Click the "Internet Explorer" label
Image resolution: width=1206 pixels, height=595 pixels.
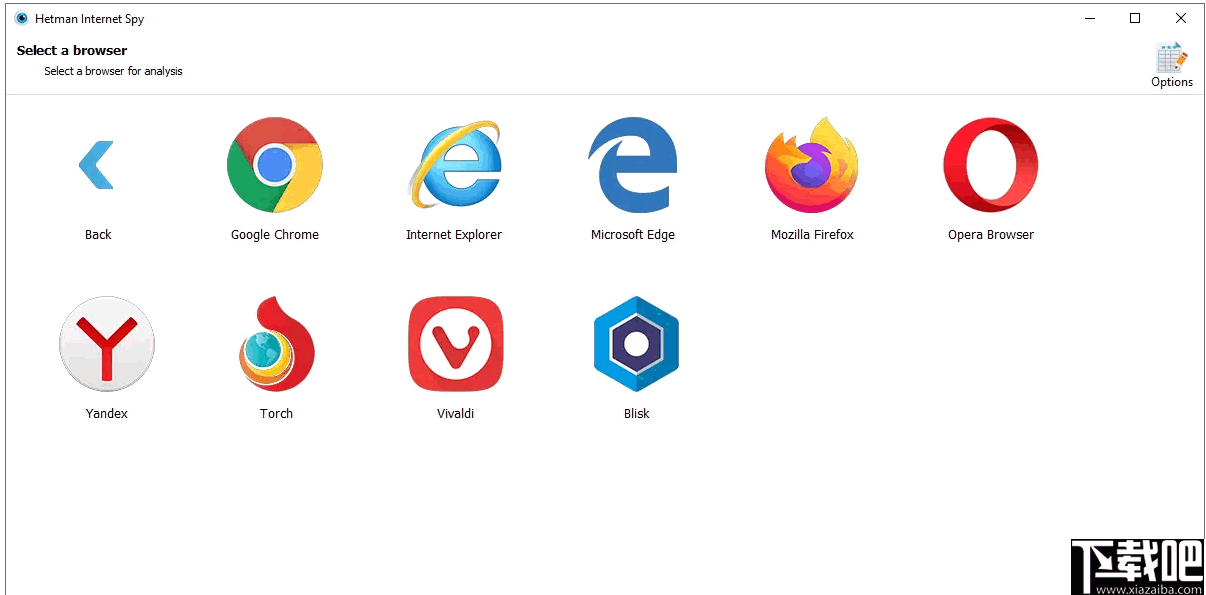[454, 235]
